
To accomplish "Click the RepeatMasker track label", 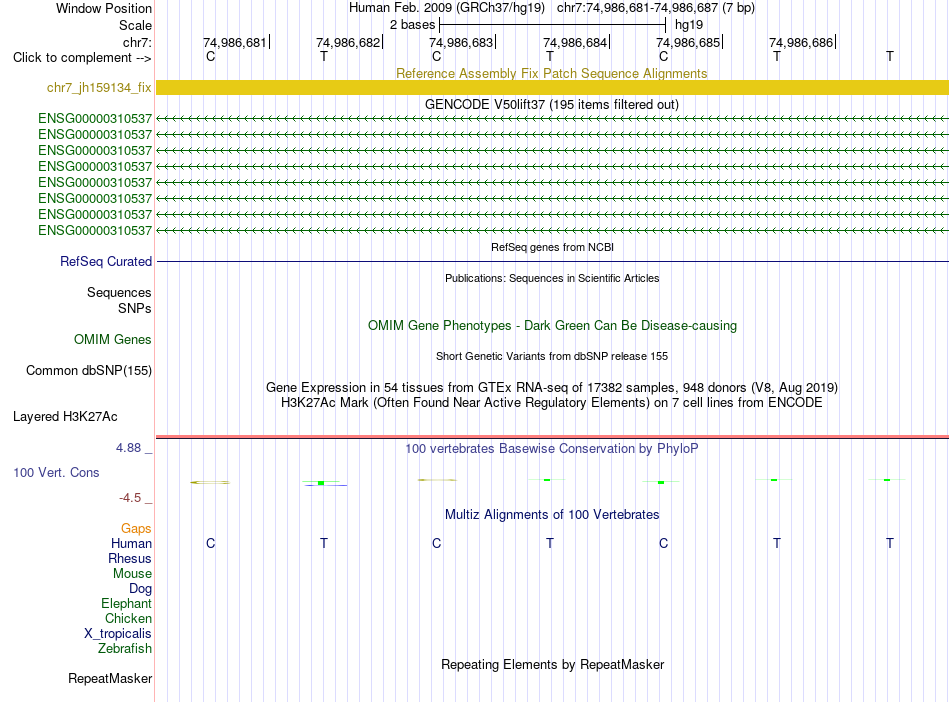I will click(x=110, y=679).
